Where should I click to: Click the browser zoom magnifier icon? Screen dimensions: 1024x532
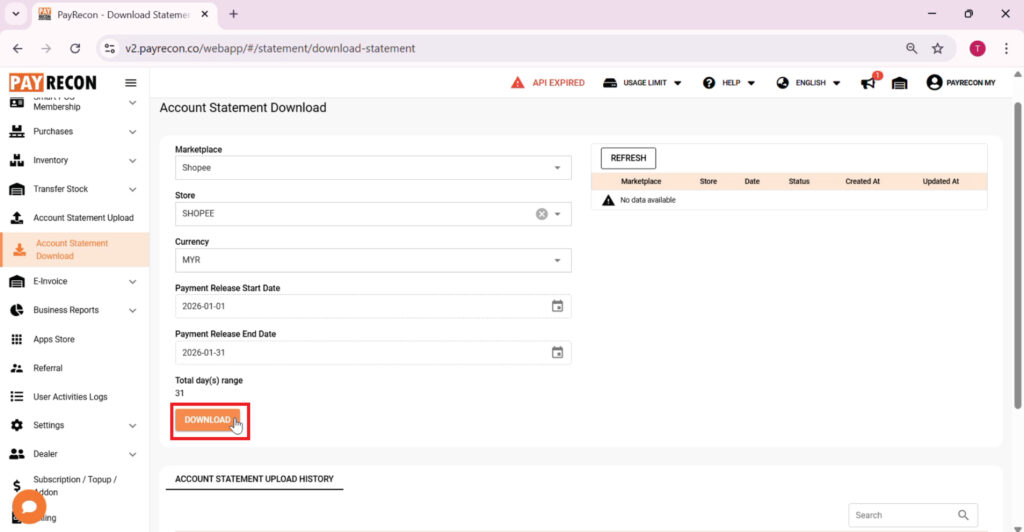coord(912,48)
